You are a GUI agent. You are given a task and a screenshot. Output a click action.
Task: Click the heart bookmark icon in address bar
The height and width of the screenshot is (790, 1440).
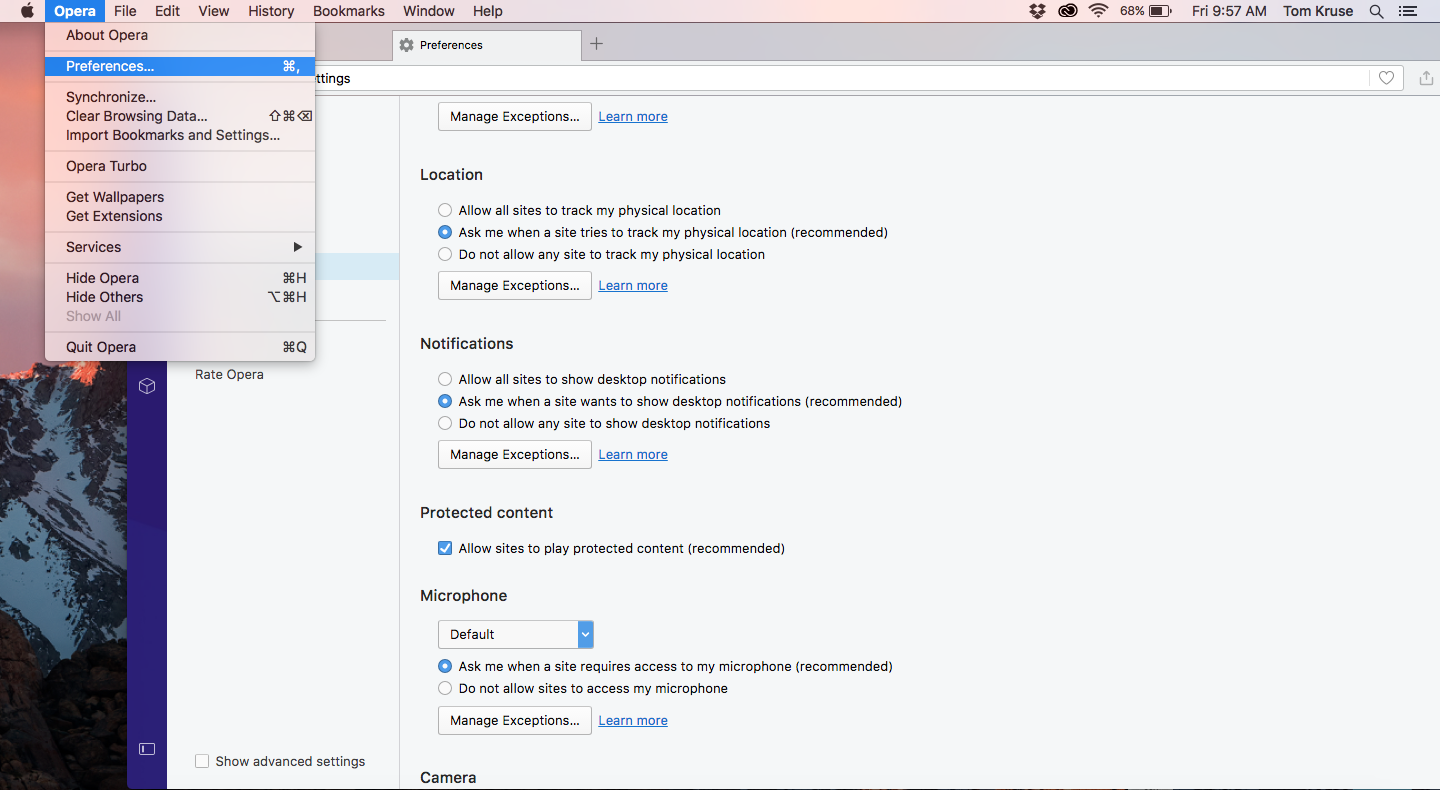point(1386,78)
